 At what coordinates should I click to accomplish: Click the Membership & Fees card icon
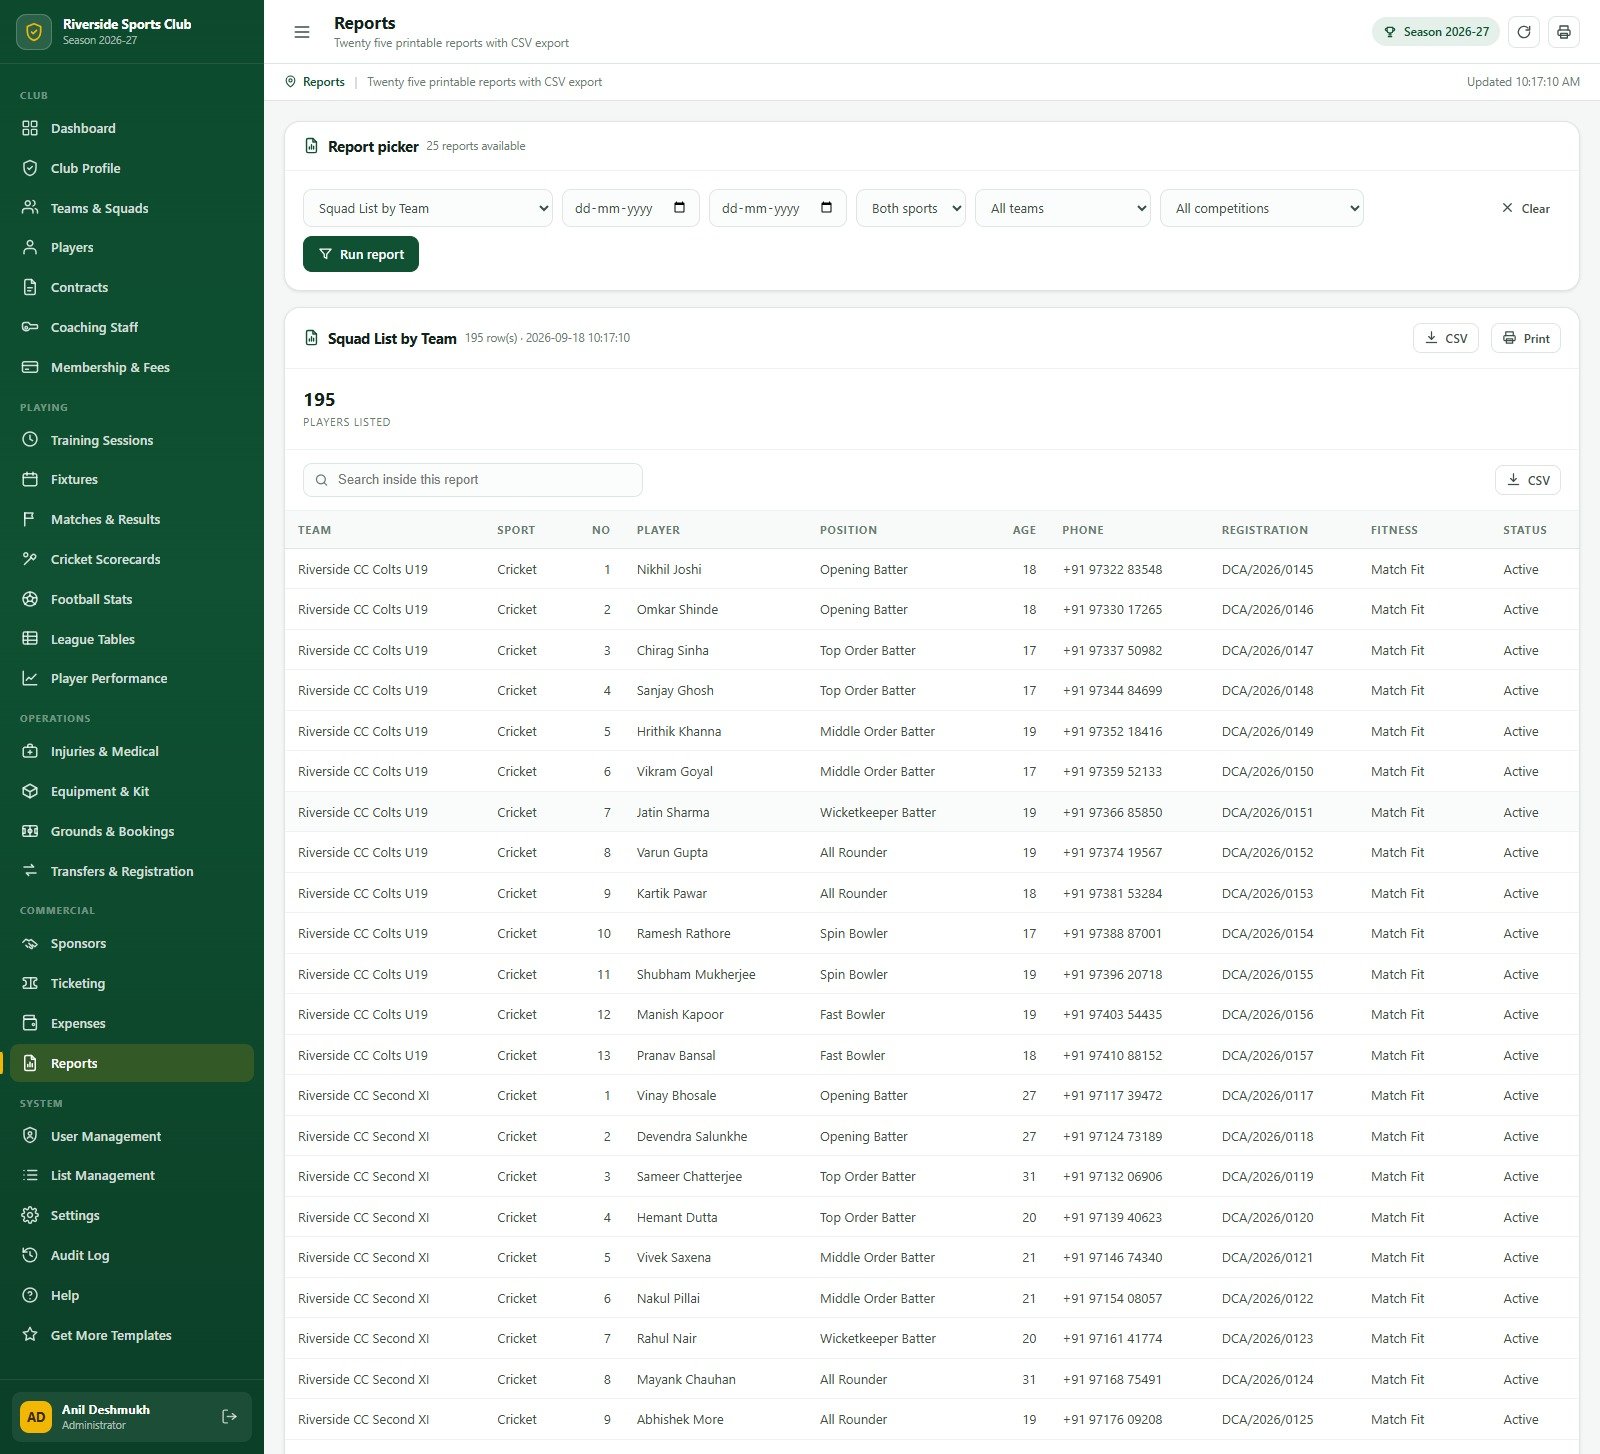click(x=30, y=367)
